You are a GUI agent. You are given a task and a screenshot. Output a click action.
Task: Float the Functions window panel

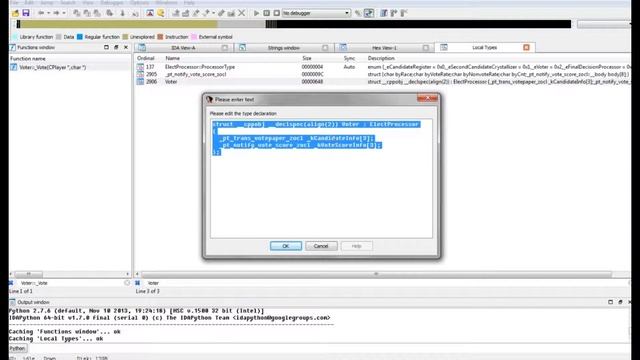pos(116,47)
